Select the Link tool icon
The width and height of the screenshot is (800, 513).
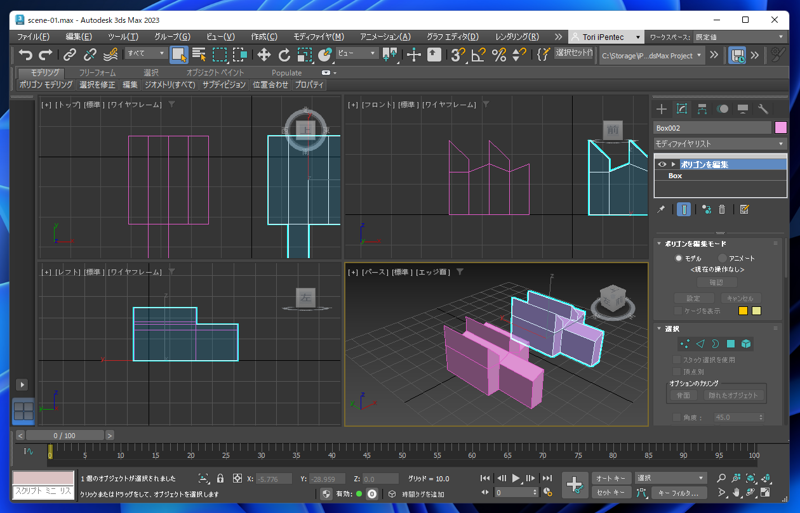[69, 54]
